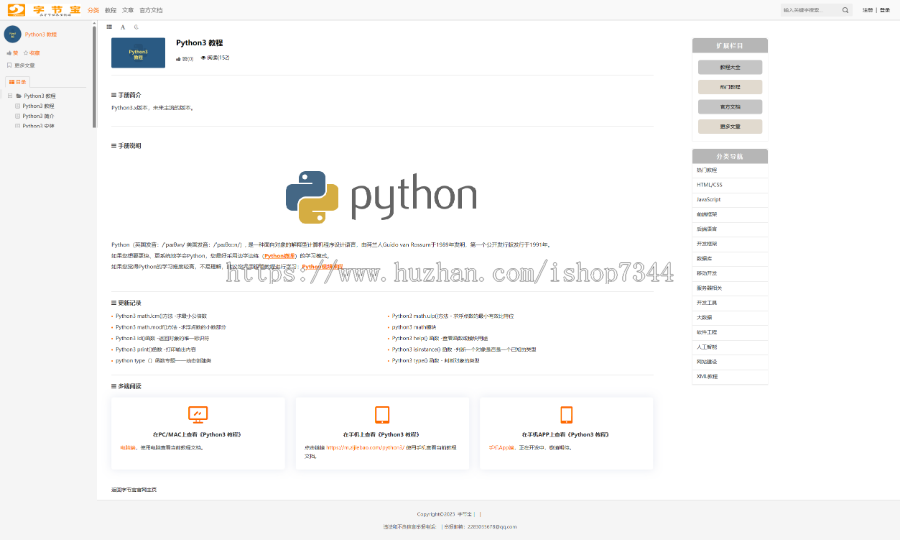Open the first Python3 教程 child page
This screenshot has height=540, width=900.
tap(38, 106)
